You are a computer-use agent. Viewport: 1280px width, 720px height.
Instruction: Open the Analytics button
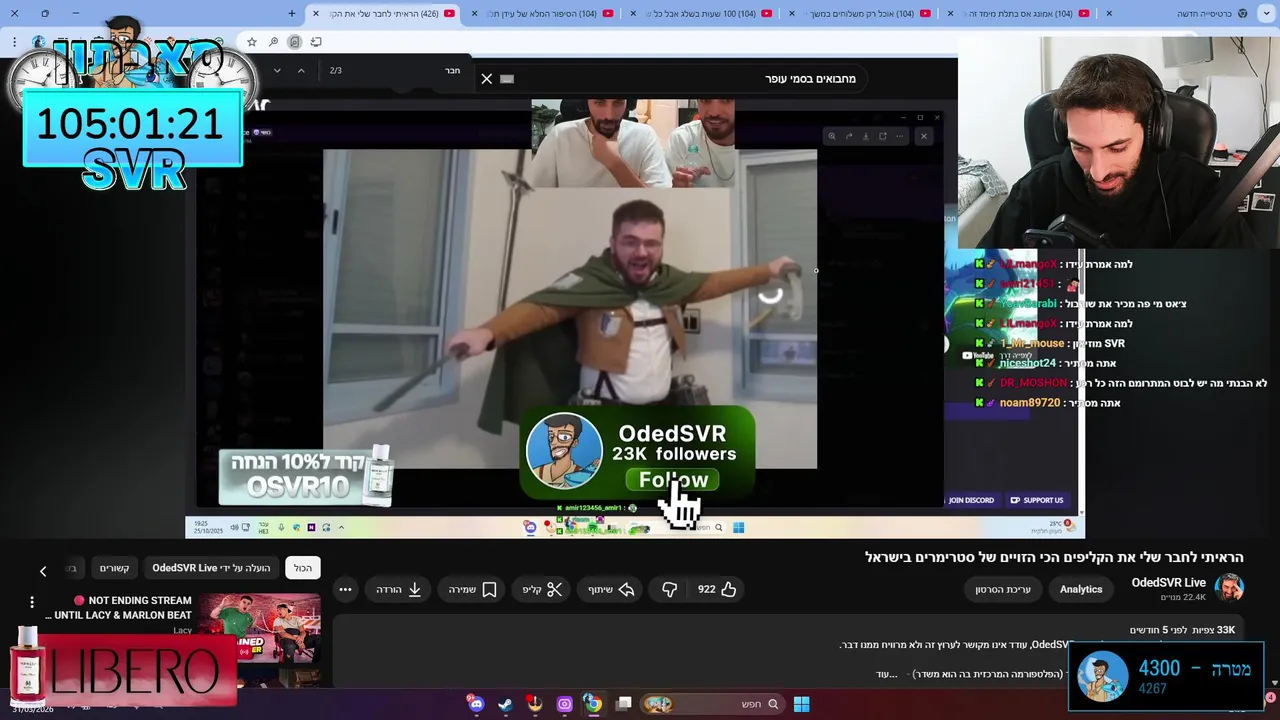tap(1081, 589)
